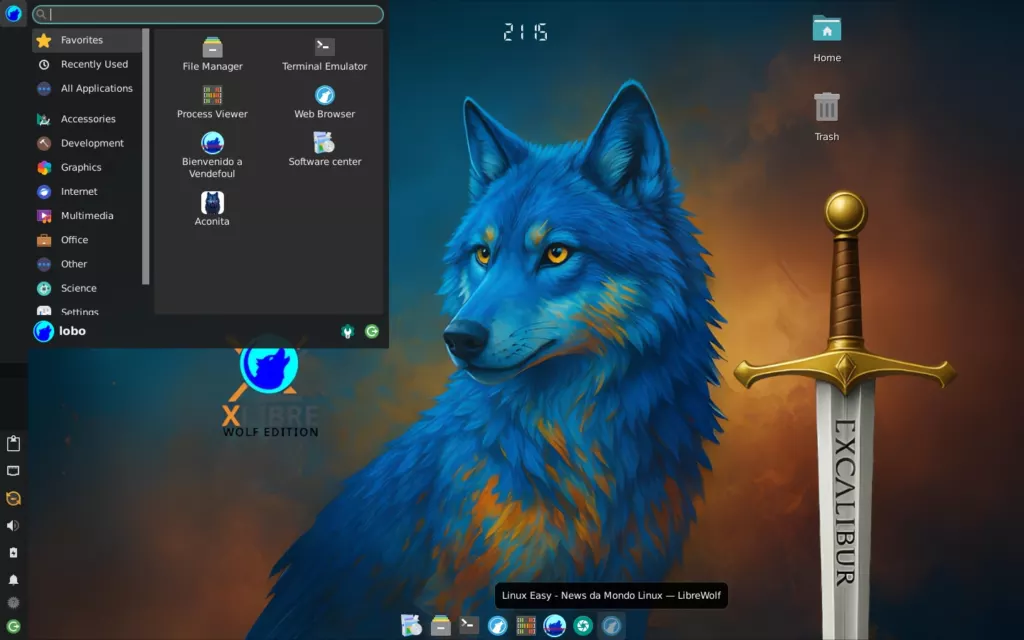
Task: Click the display panel icon
Action: 13,471
